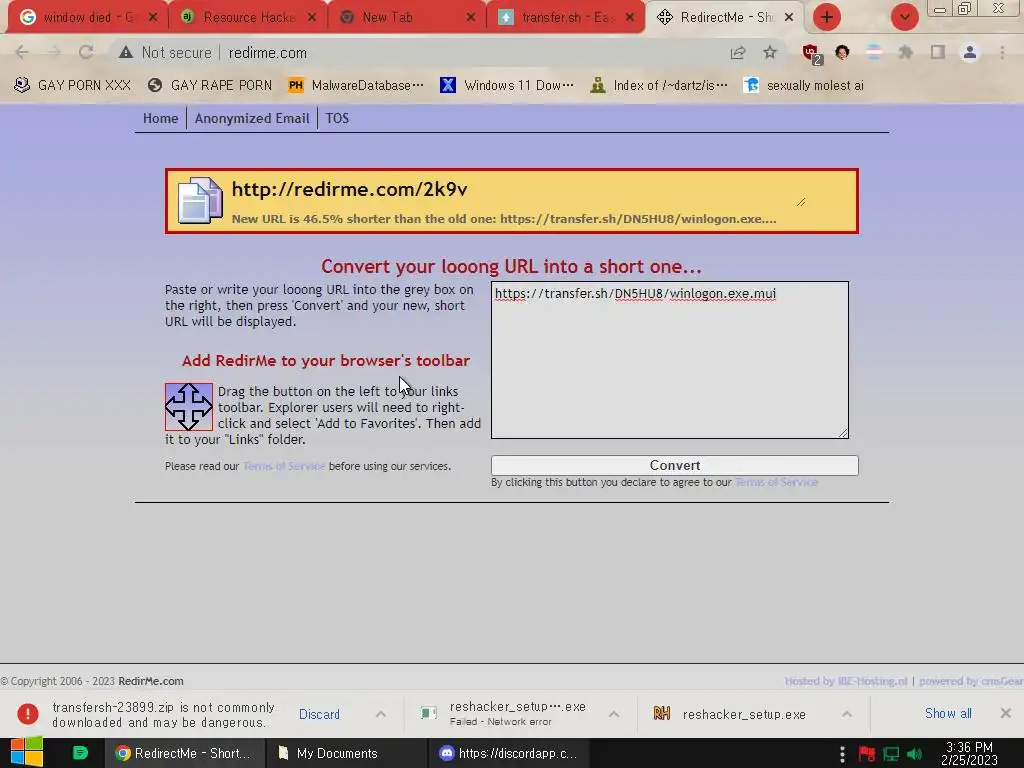Close the RedirectMe tab
This screenshot has height=768, width=1024.
[789, 18]
